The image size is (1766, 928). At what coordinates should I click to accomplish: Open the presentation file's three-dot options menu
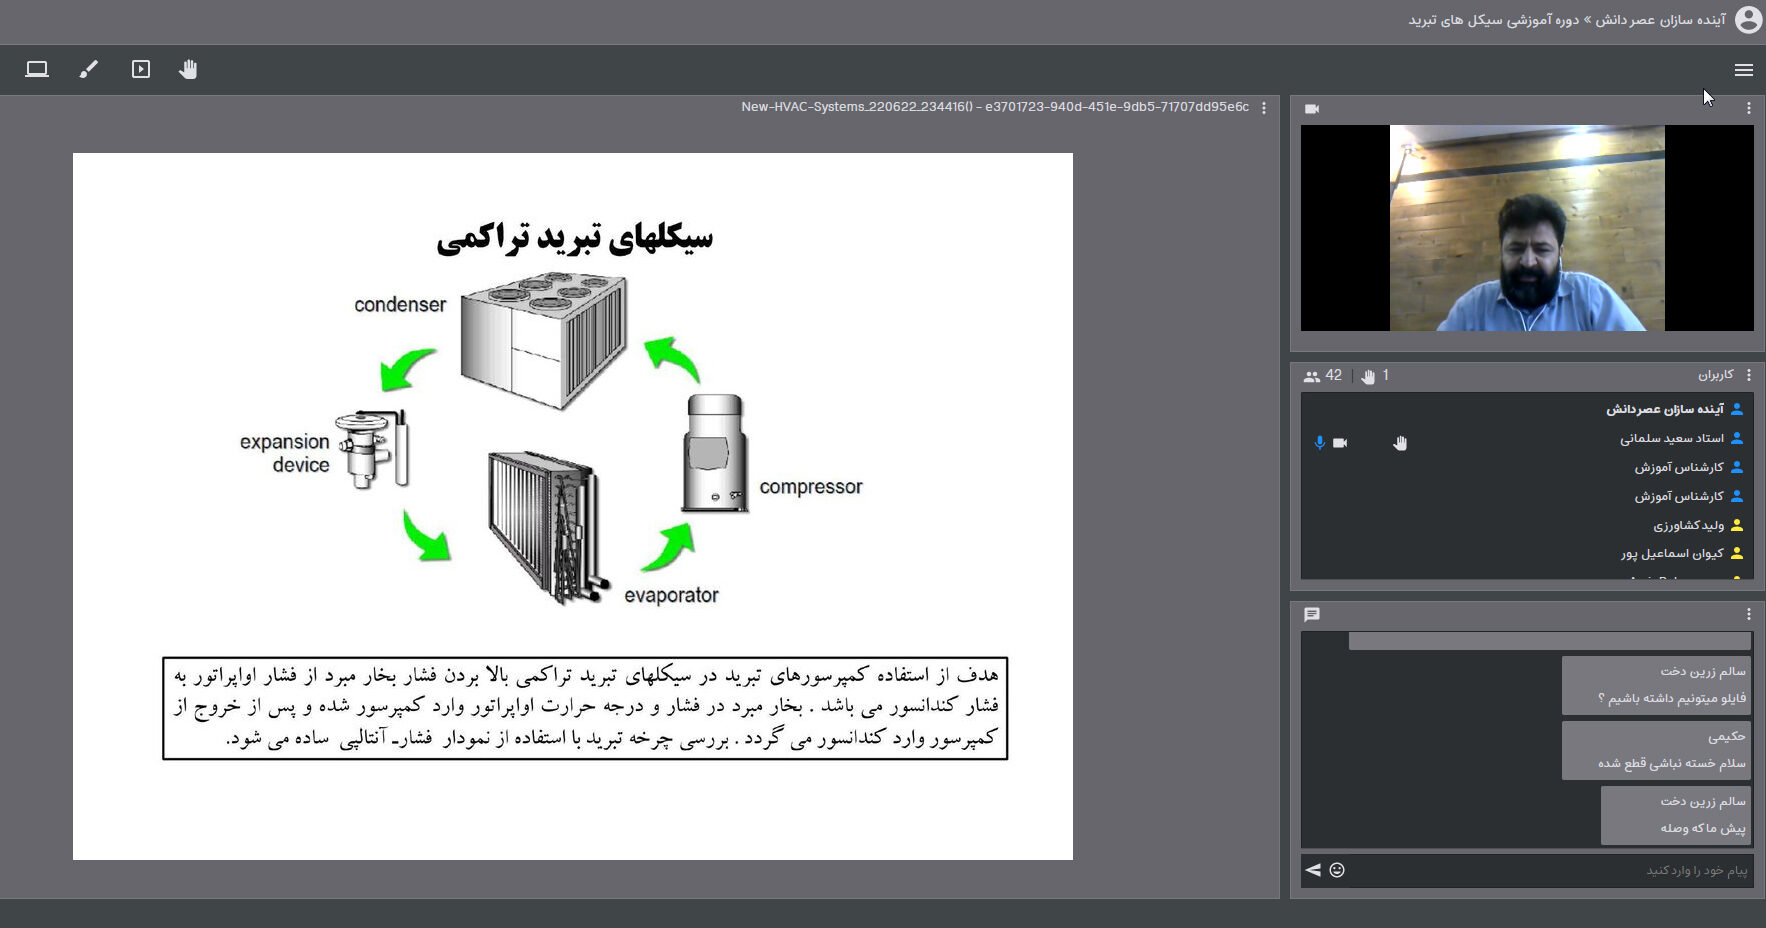coord(1264,108)
